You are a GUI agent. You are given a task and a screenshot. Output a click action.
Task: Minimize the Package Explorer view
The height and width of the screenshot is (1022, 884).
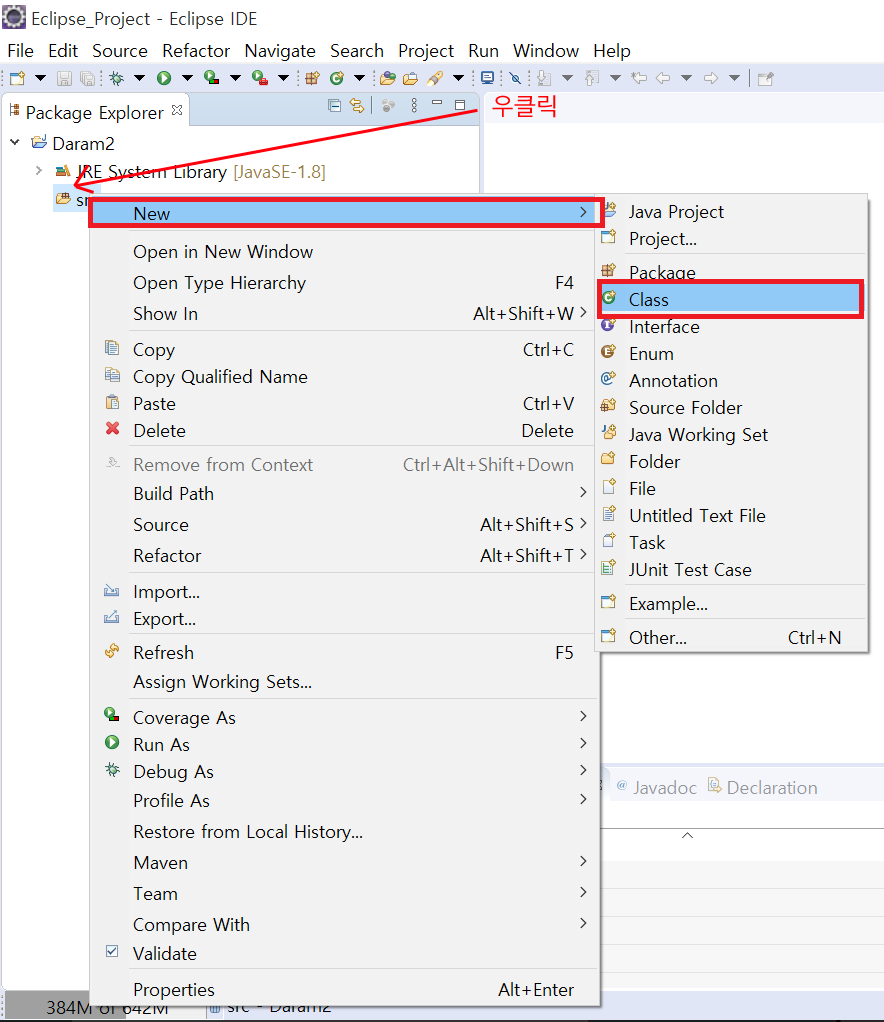(x=437, y=103)
